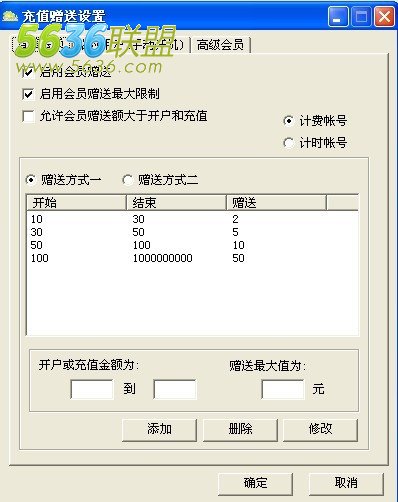398x502 pixels.
Task: Minimize the 充值赠送设置 window
Action: (338, 17)
